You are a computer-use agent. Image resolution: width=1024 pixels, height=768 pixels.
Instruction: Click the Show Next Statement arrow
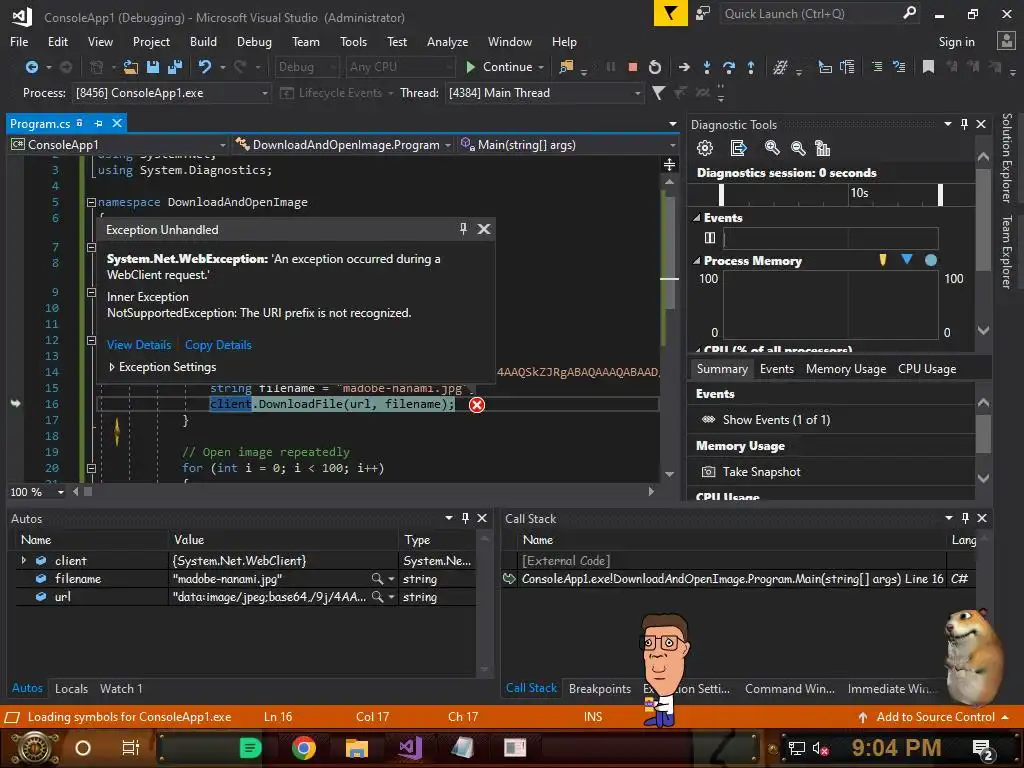point(684,67)
